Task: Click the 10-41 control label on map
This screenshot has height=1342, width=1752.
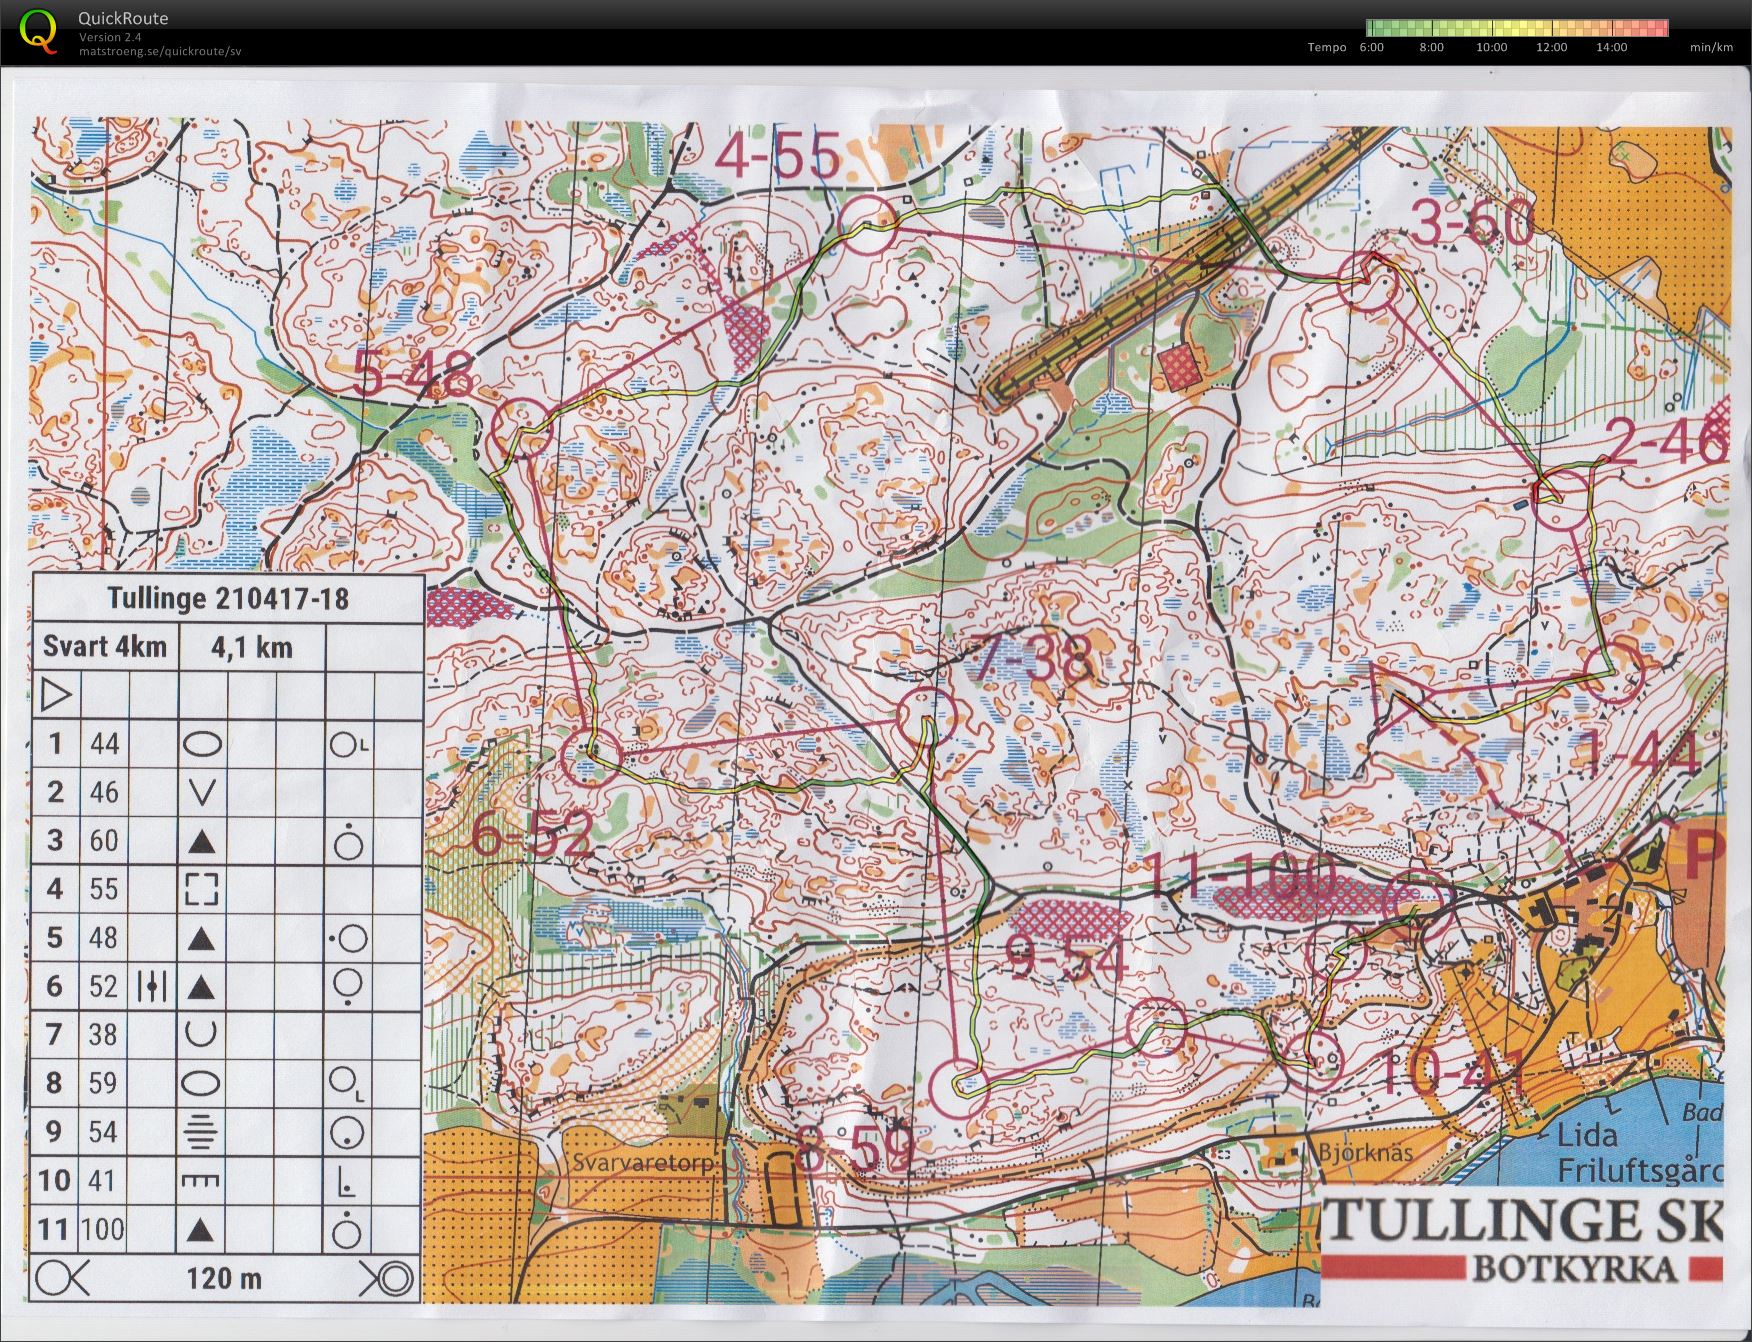Action: [x=1452, y=1074]
